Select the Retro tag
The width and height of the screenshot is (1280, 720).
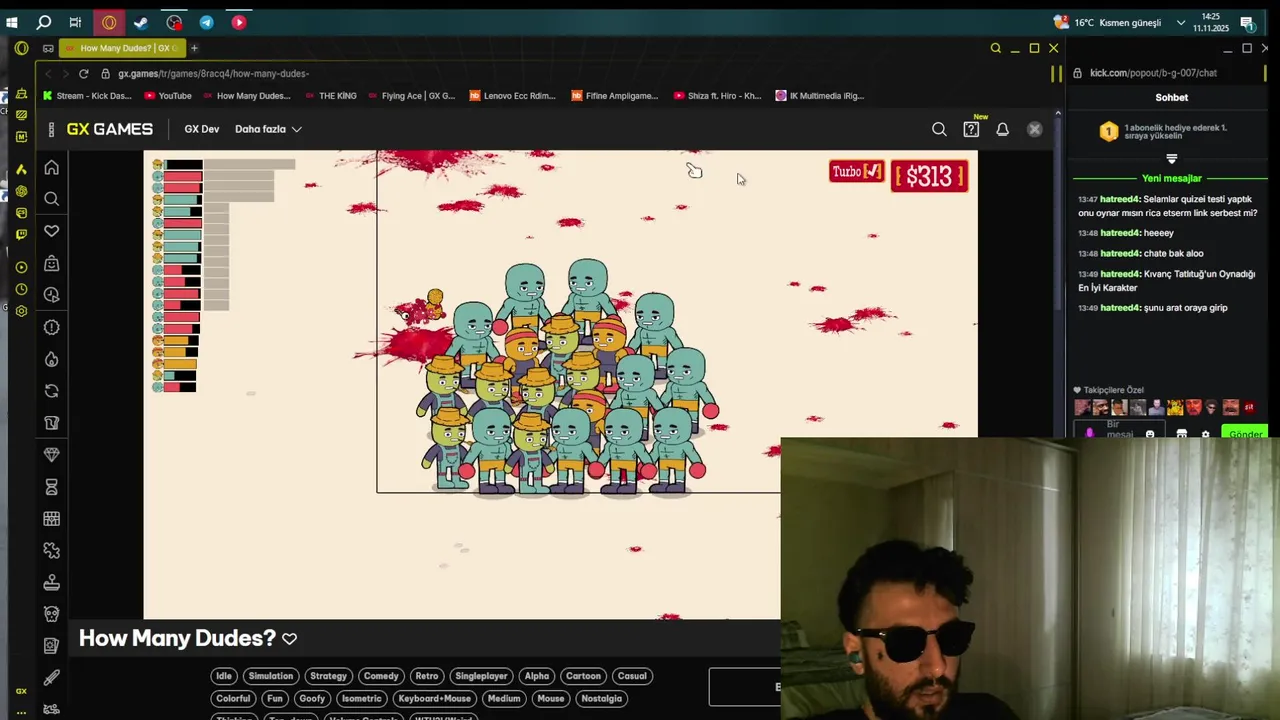(x=427, y=676)
